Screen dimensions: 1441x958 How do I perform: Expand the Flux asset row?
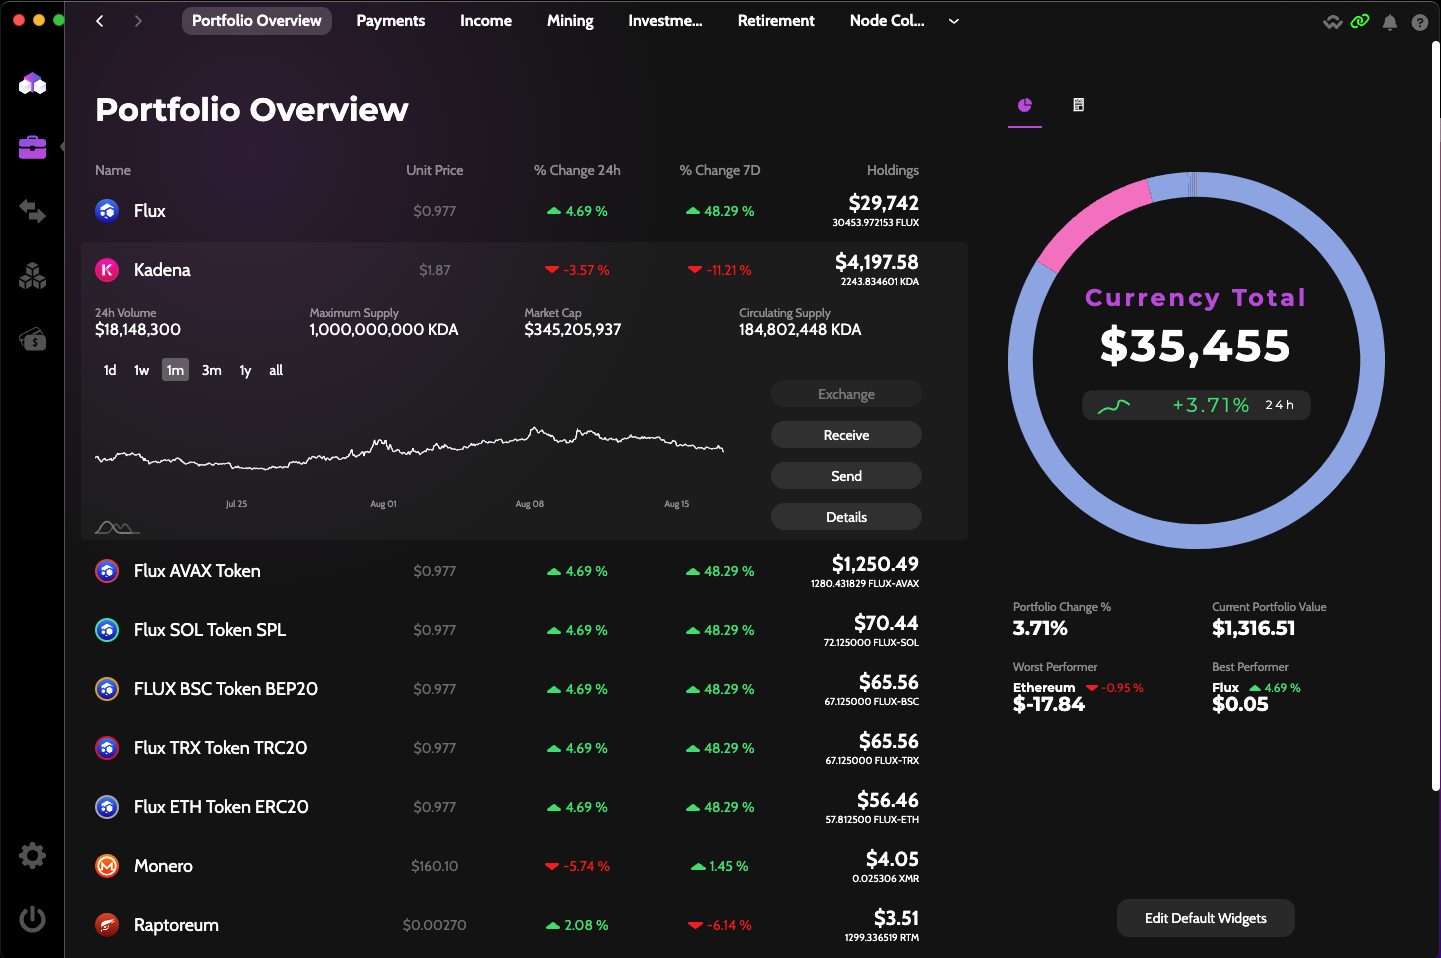tap(524, 211)
